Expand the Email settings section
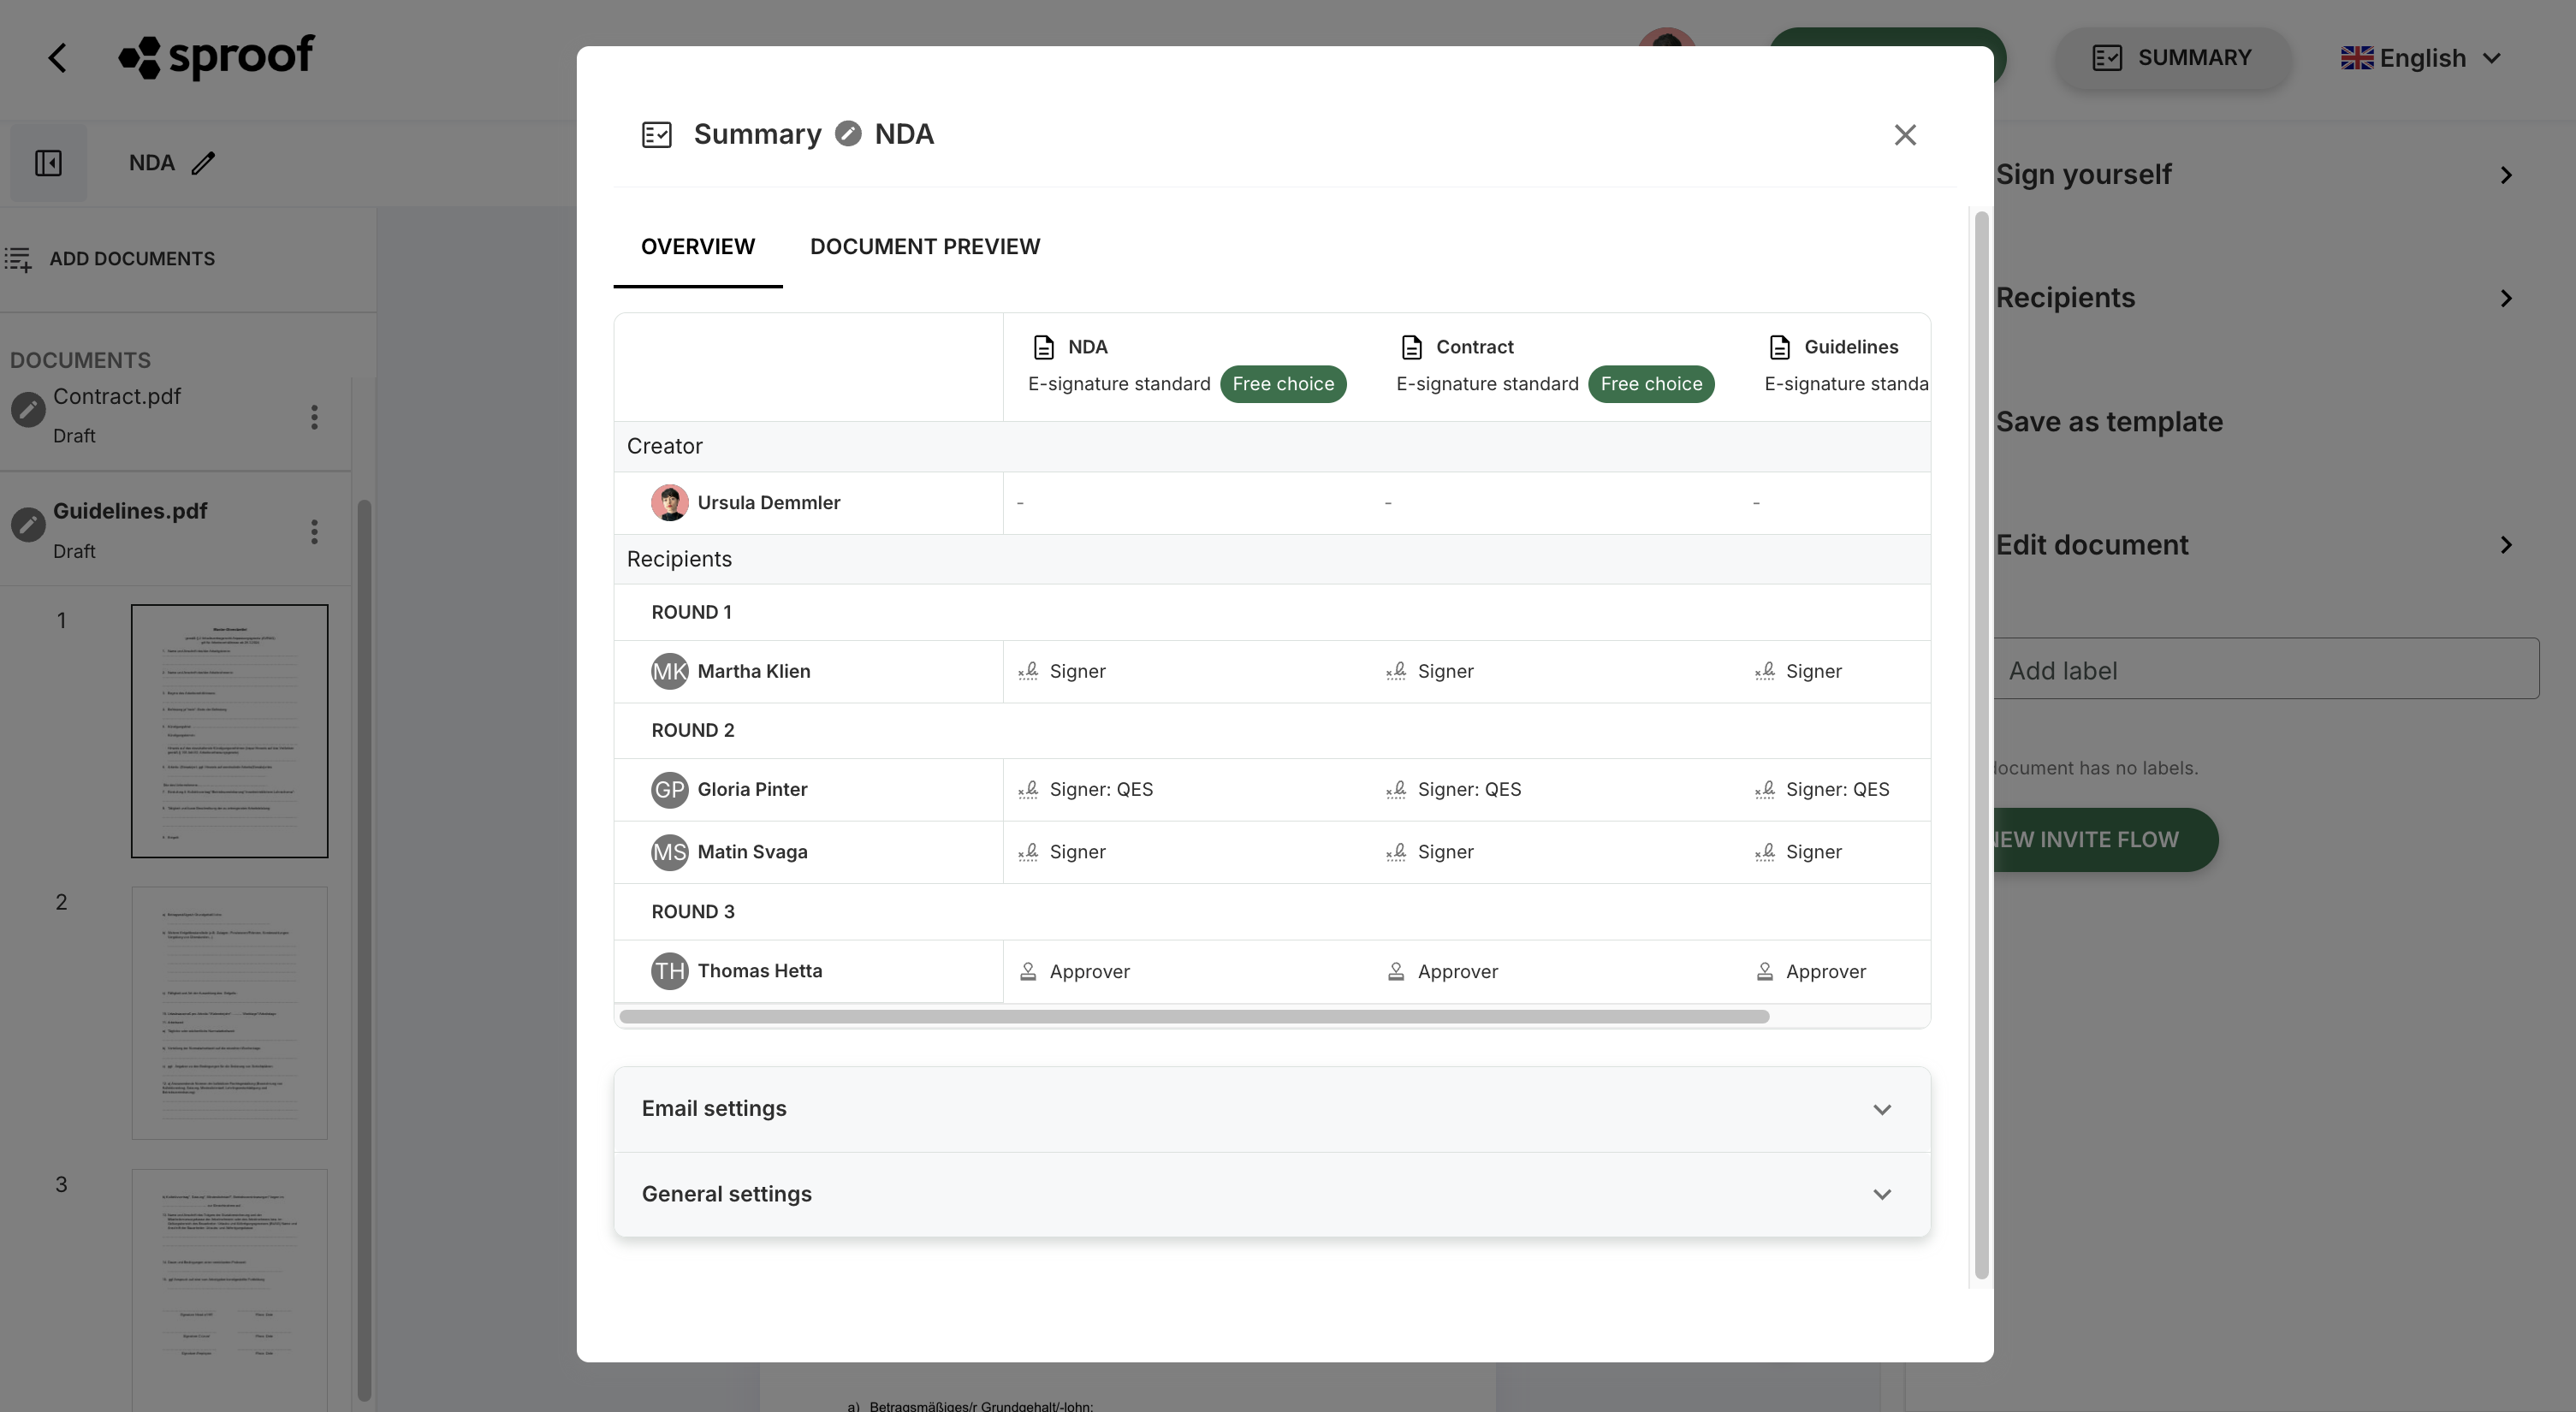The height and width of the screenshot is (1412, 2576). click(1272, 1109)
